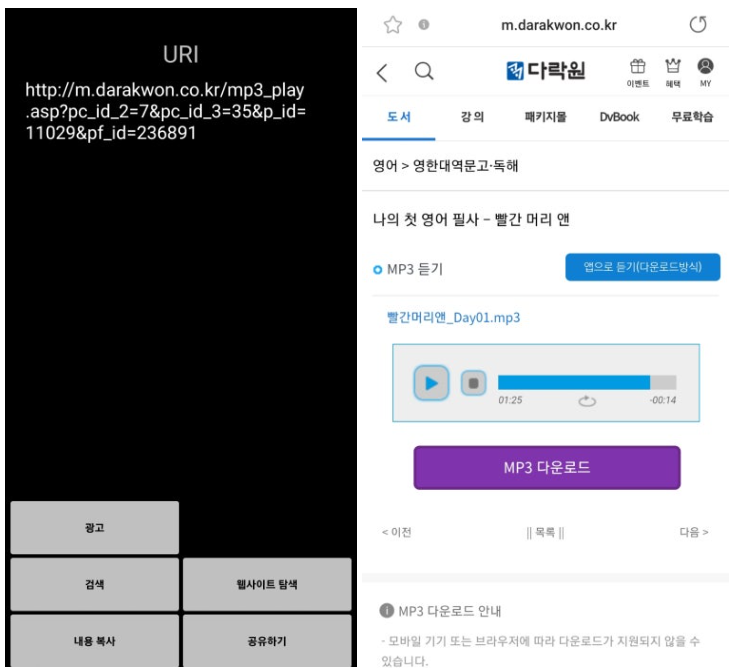This screenshot has height=668, width=736.
Task: Click the 검색 button in URI panel
Action: [94, 584]
